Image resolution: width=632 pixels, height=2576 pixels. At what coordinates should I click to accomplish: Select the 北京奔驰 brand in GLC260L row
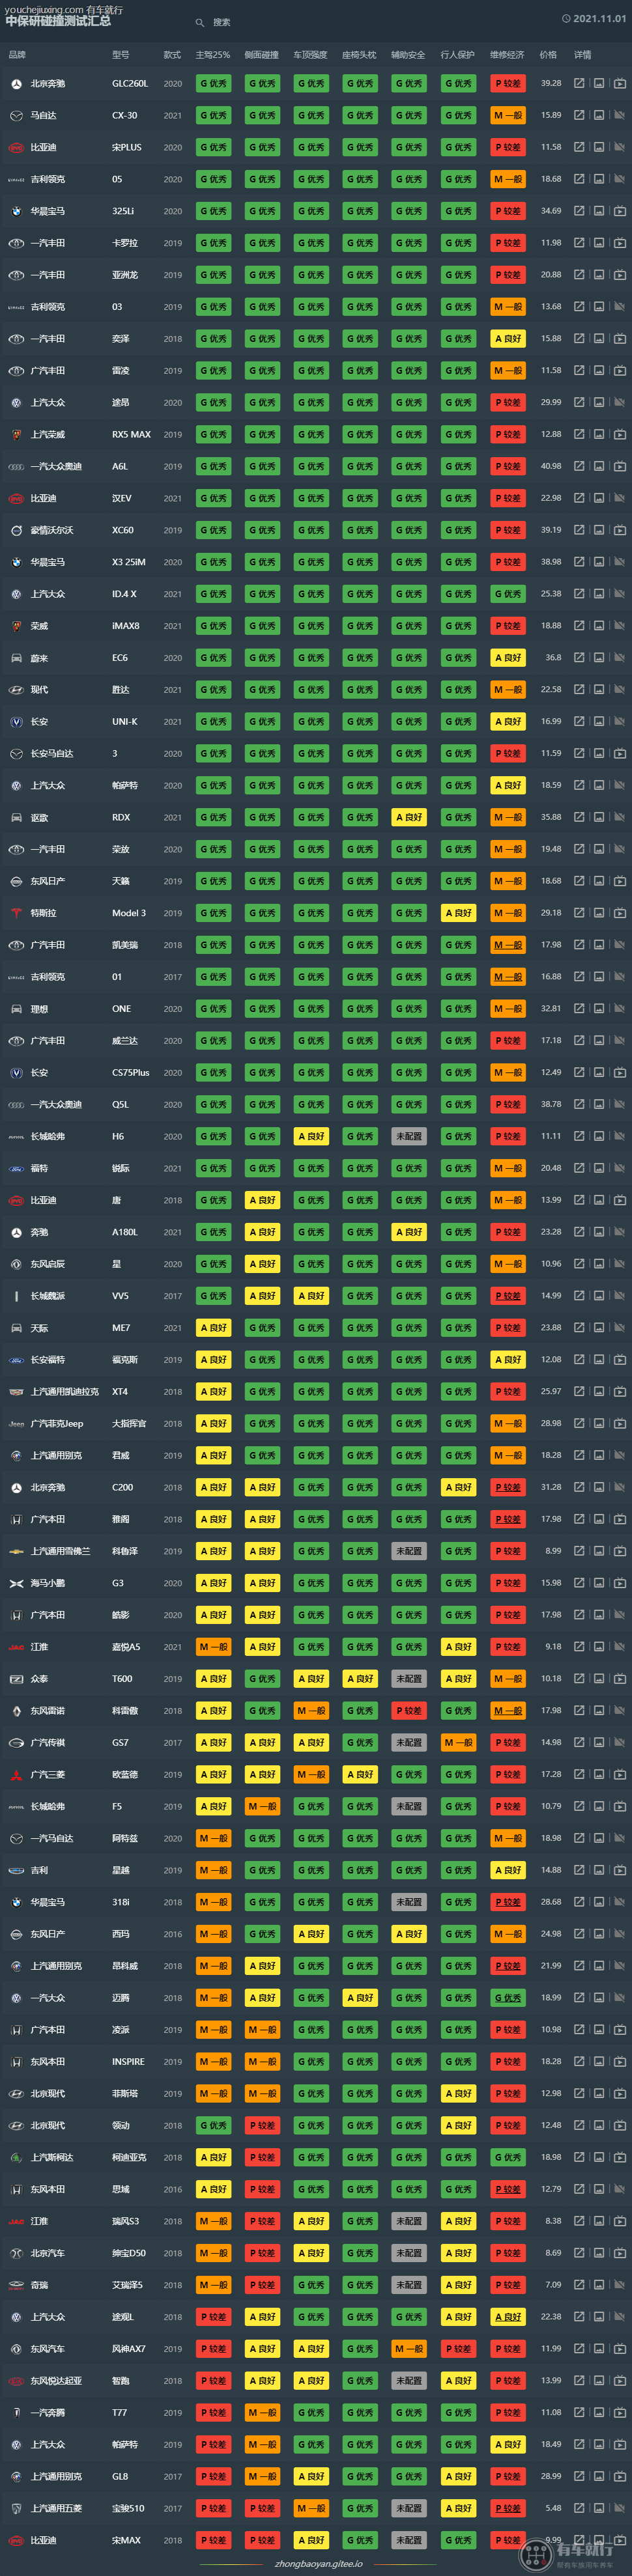[x=48, y=84]
